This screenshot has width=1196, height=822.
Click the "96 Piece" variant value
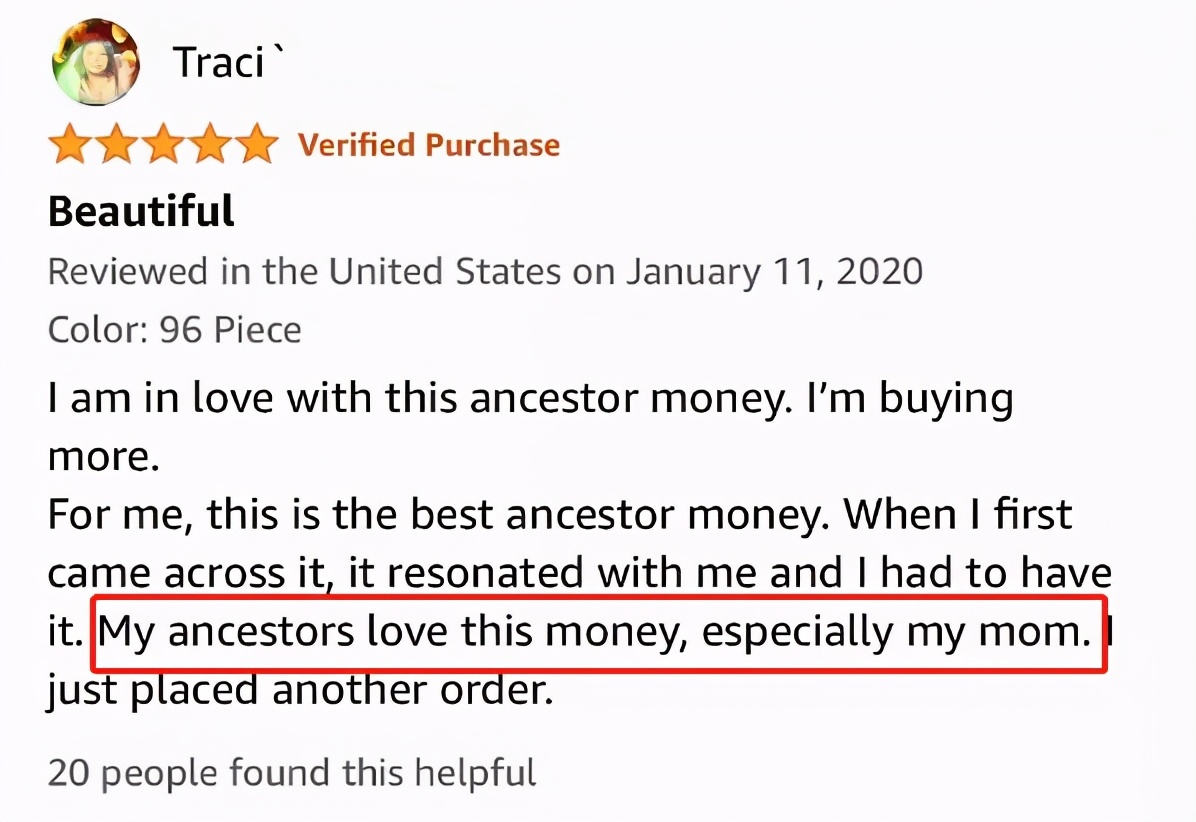pos(230,329)
